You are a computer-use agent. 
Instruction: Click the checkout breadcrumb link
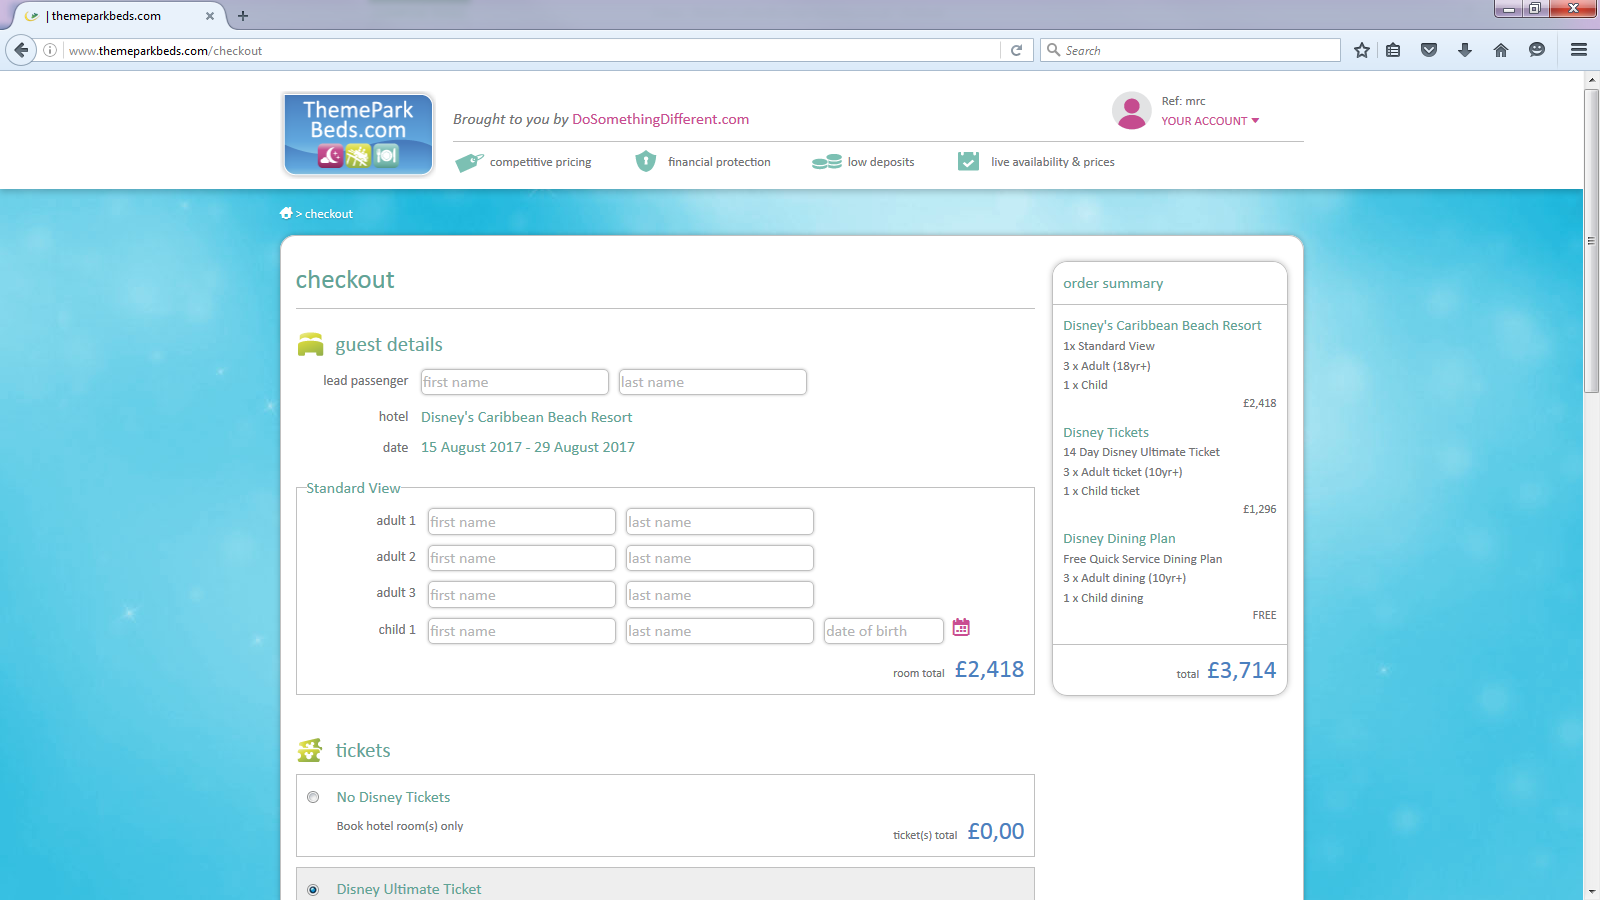(x=329, y=214)
